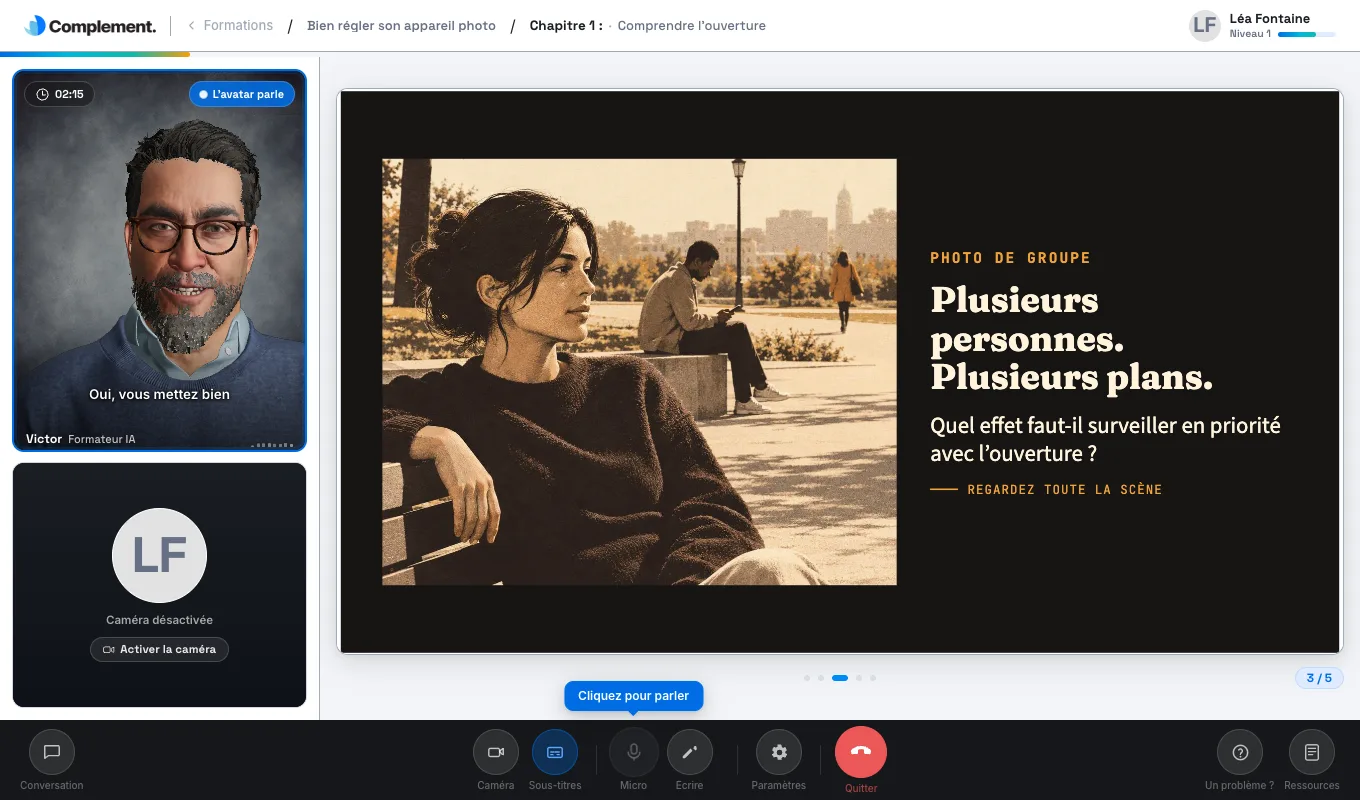Screen dimensions: 1360x800
Task: Open the Ecrire pencil tool
Action: (x=689, y=752)
